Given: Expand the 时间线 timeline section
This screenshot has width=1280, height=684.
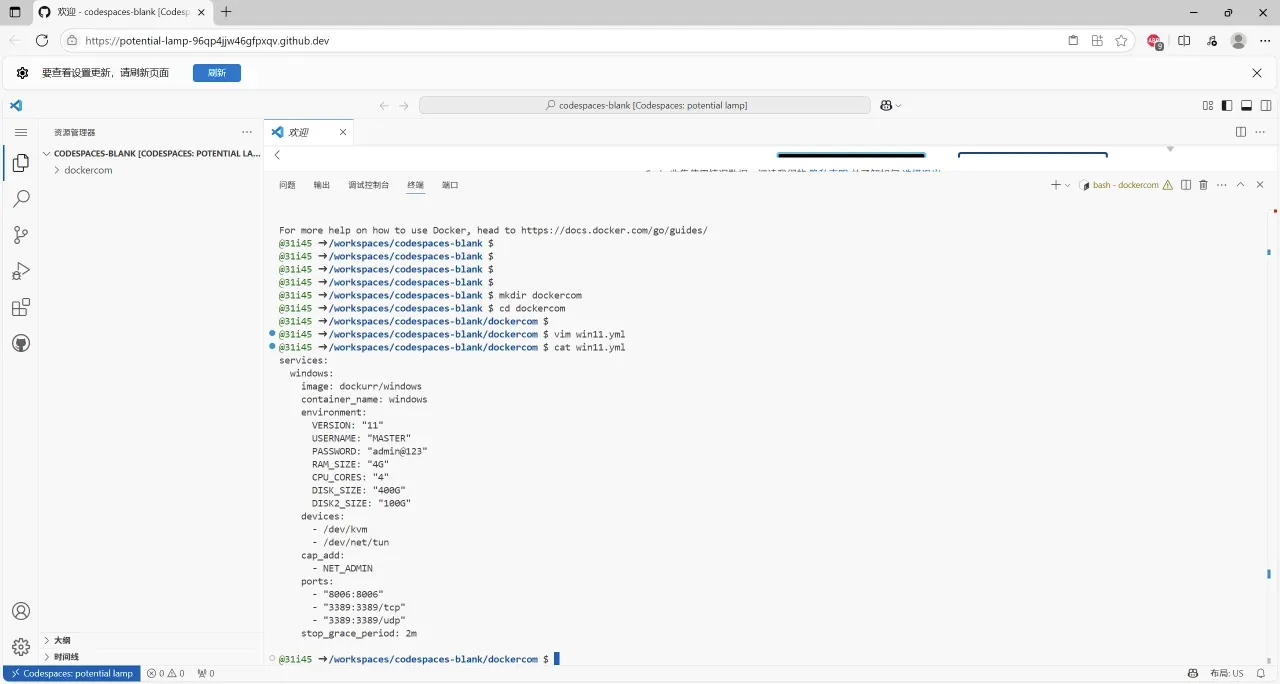Looking at the screenshot, I should [151, 657].
